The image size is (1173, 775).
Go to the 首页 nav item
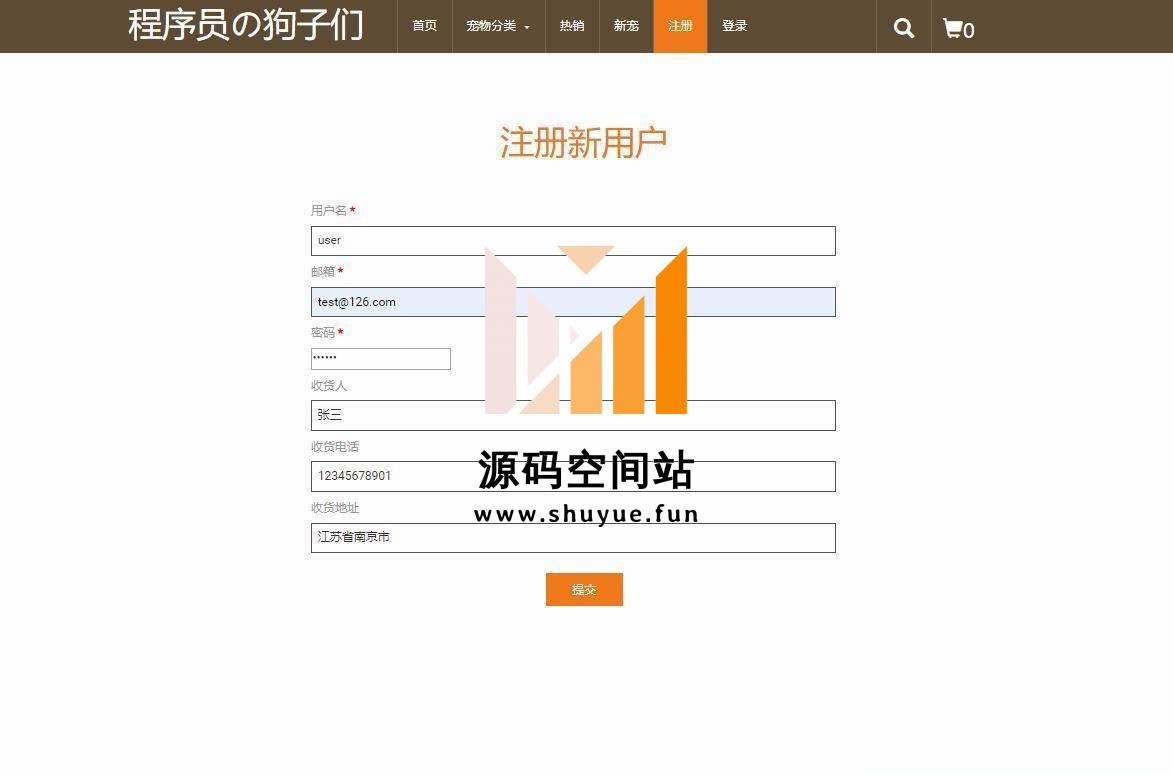coord(424,26)
